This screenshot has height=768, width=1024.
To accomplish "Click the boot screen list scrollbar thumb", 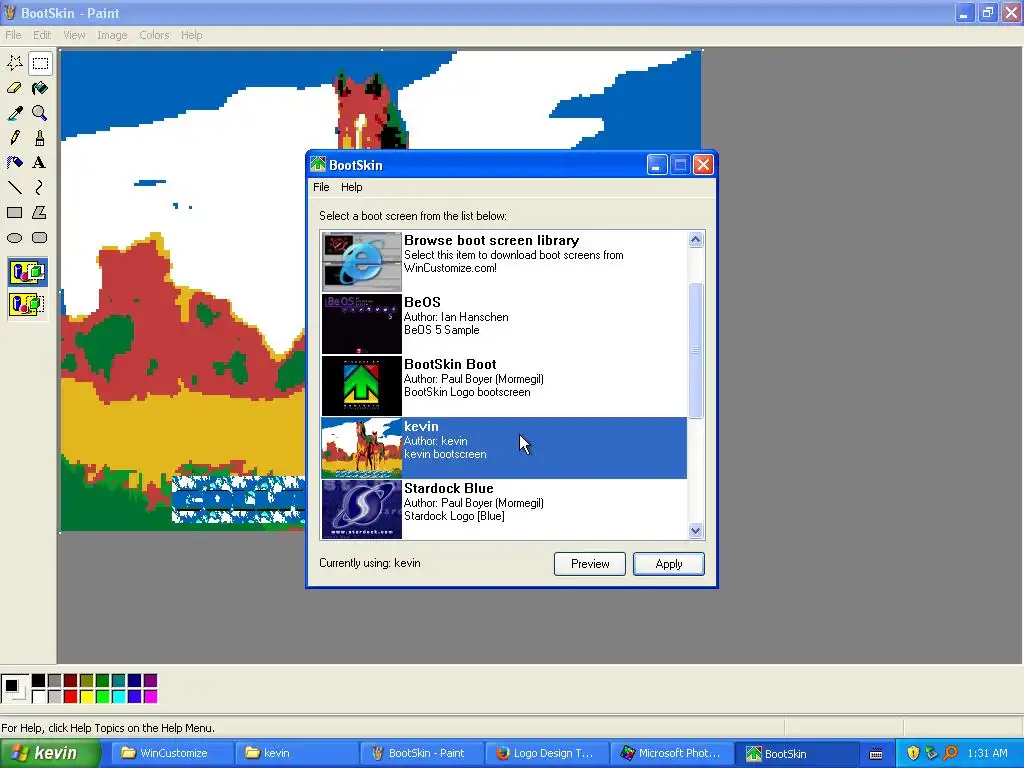I will pyautogui.click(x=696, y=350).
